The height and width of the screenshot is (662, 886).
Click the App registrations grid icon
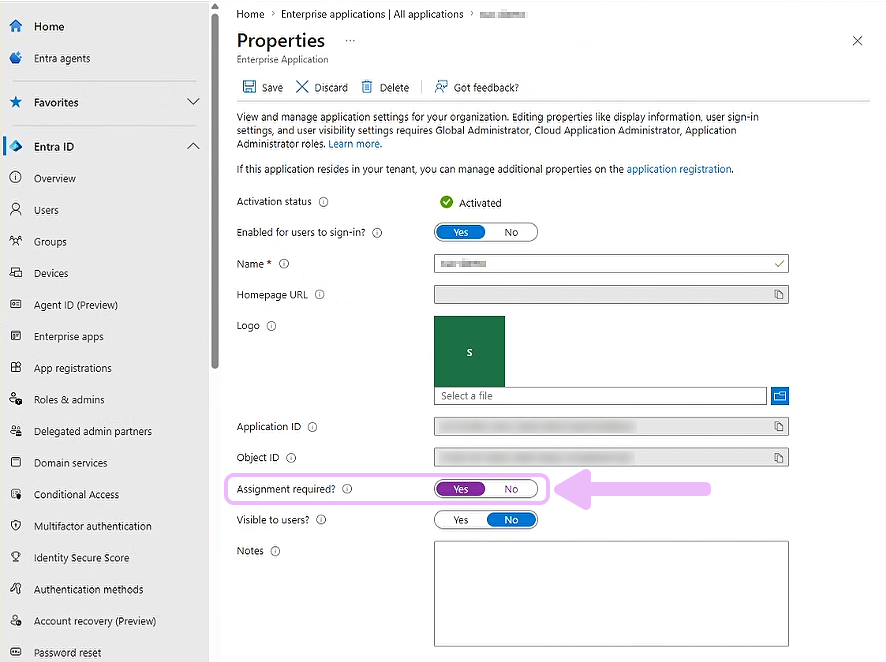(16, 367)
